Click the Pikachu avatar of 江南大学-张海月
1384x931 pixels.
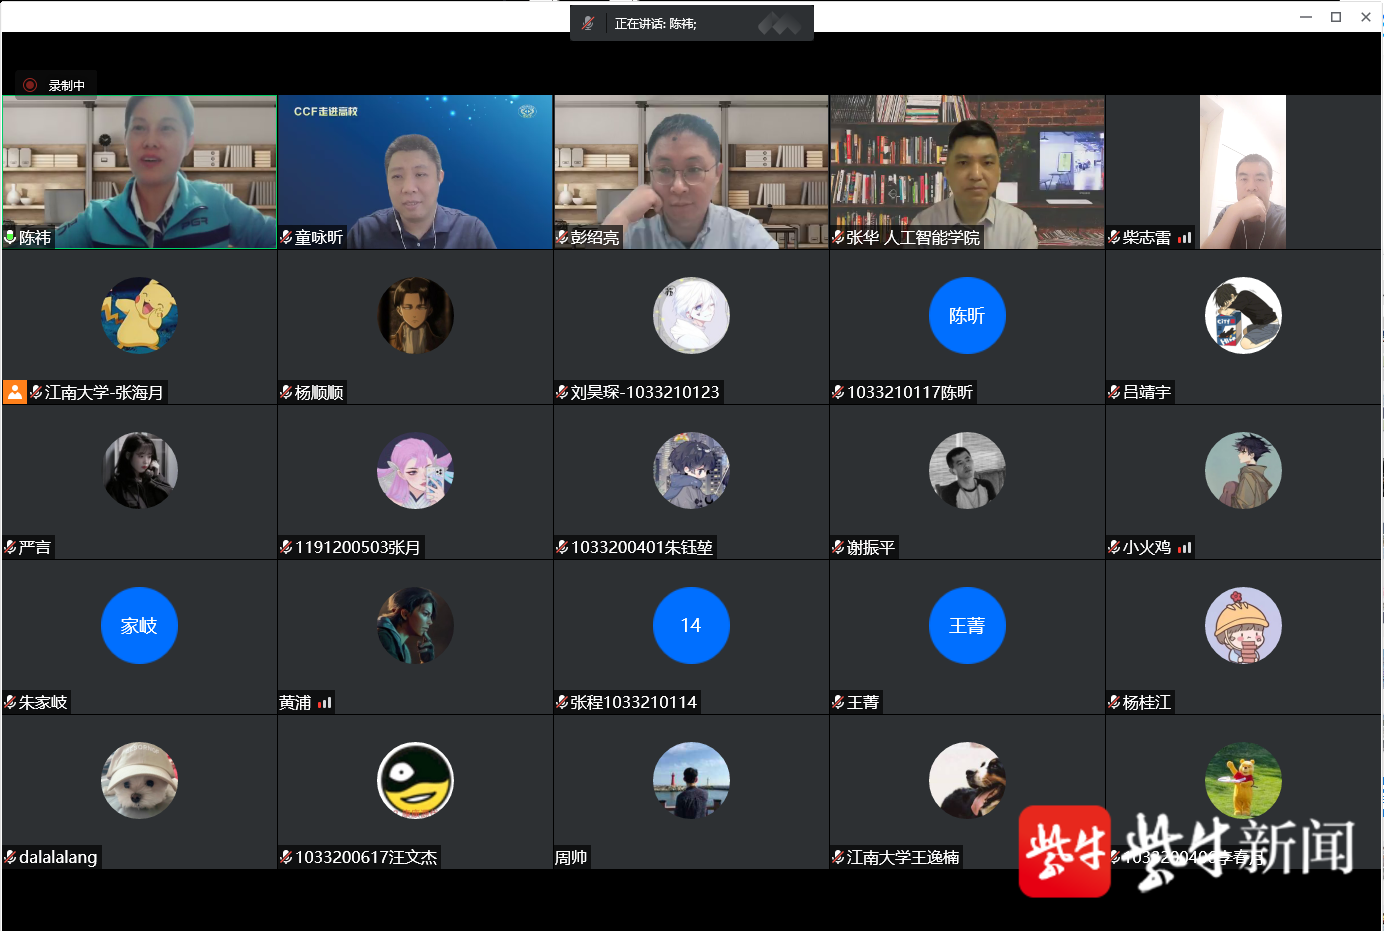click(139, 315)
